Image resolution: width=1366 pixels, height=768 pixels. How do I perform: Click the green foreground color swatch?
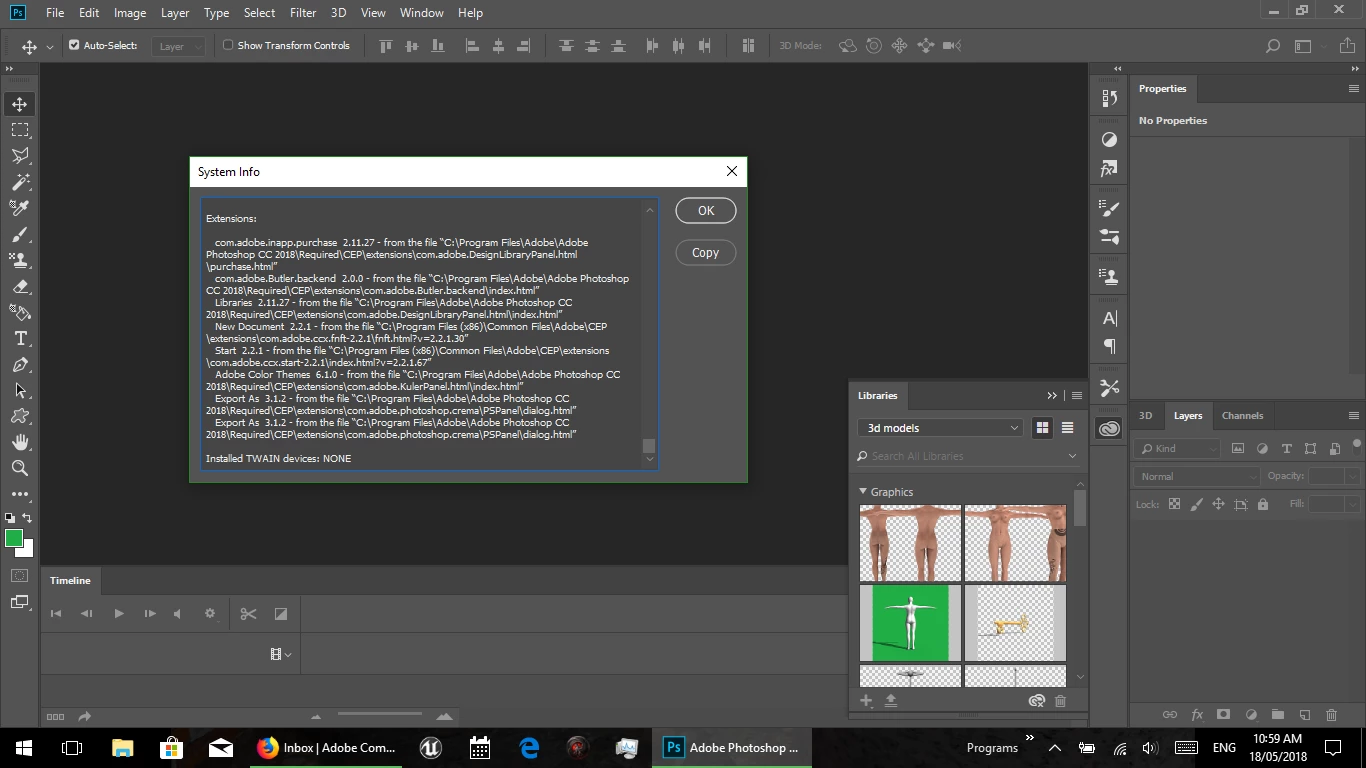(x=13, y=538)
